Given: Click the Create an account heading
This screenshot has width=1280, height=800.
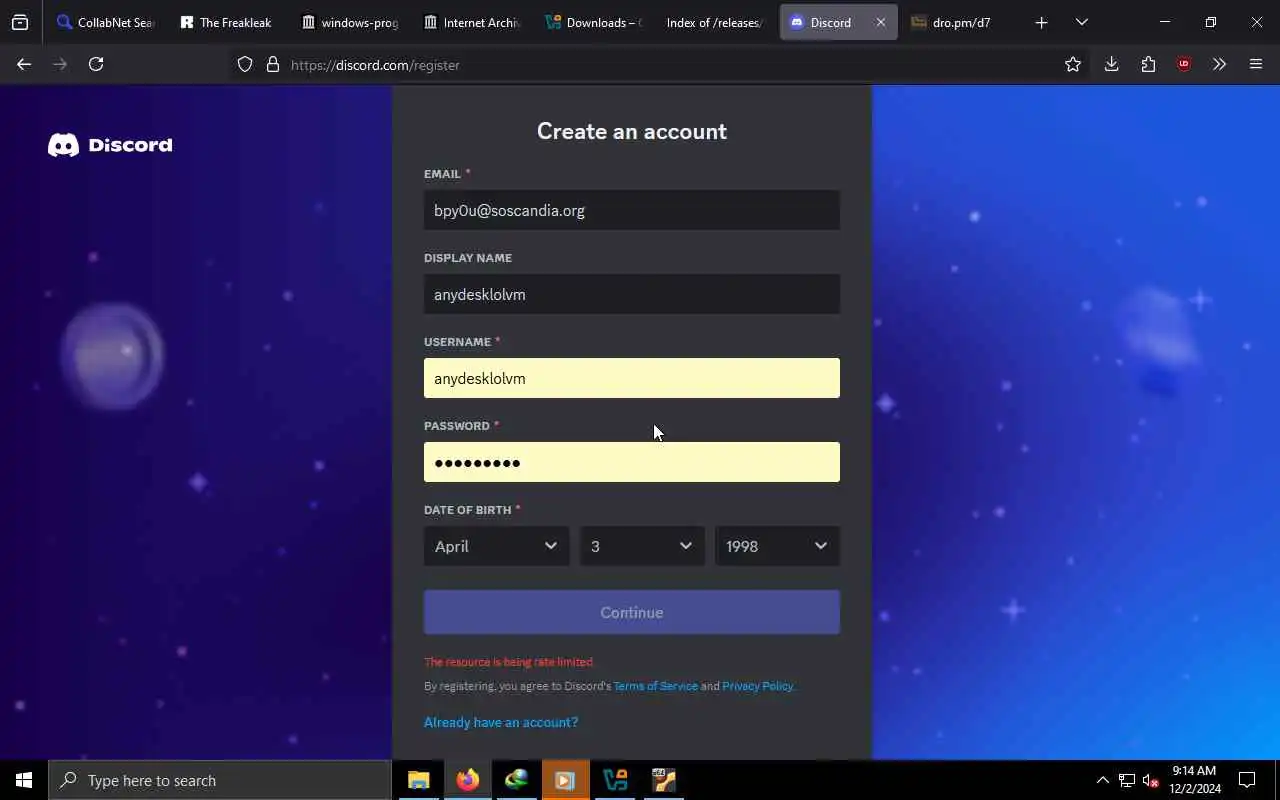Looking at the screenshot, I should pos(632,131).
